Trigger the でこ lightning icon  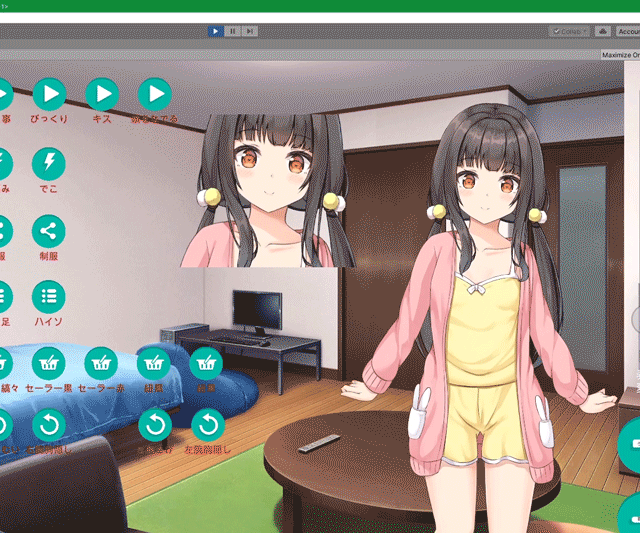[49, 163]
